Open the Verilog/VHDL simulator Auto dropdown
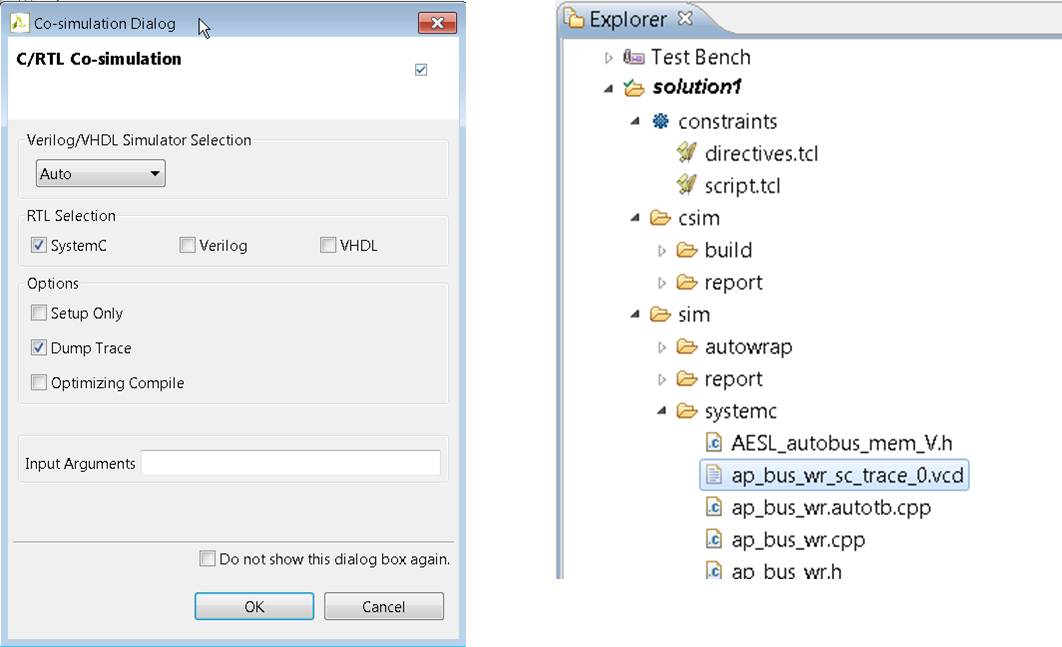Screen dimensions: 1062x647 pos(155,173)
